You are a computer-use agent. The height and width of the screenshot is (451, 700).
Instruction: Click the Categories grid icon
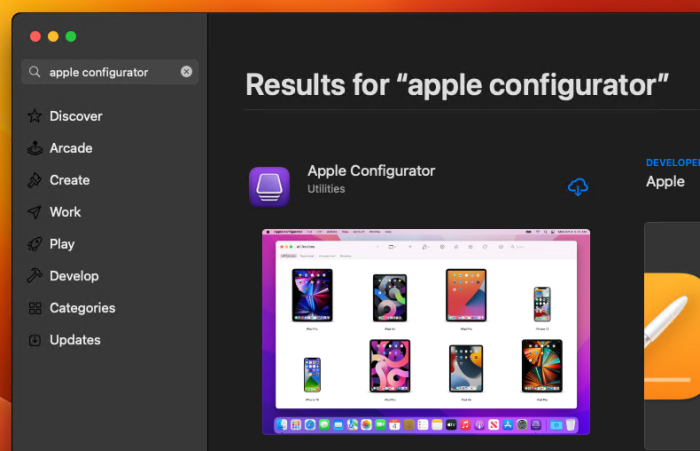pos(34,308)
